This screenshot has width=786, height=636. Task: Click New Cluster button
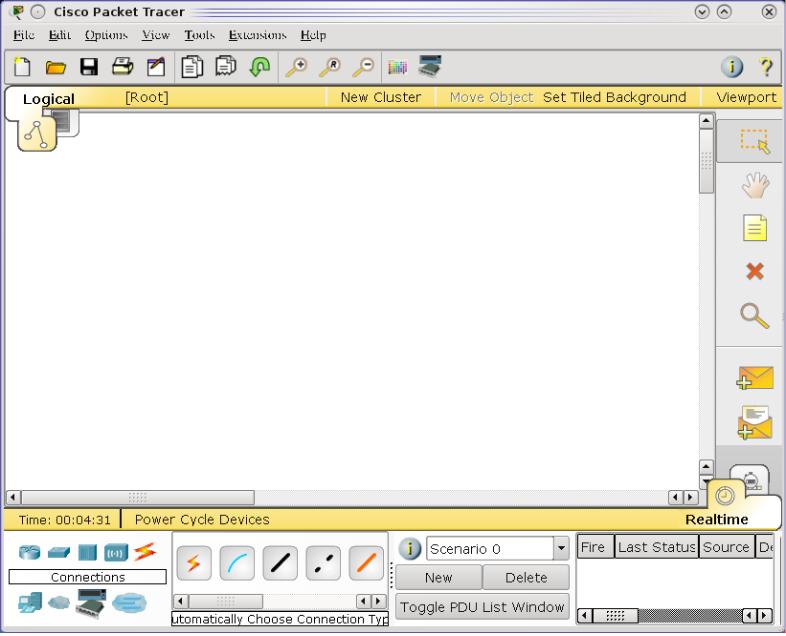pos(380,97)
